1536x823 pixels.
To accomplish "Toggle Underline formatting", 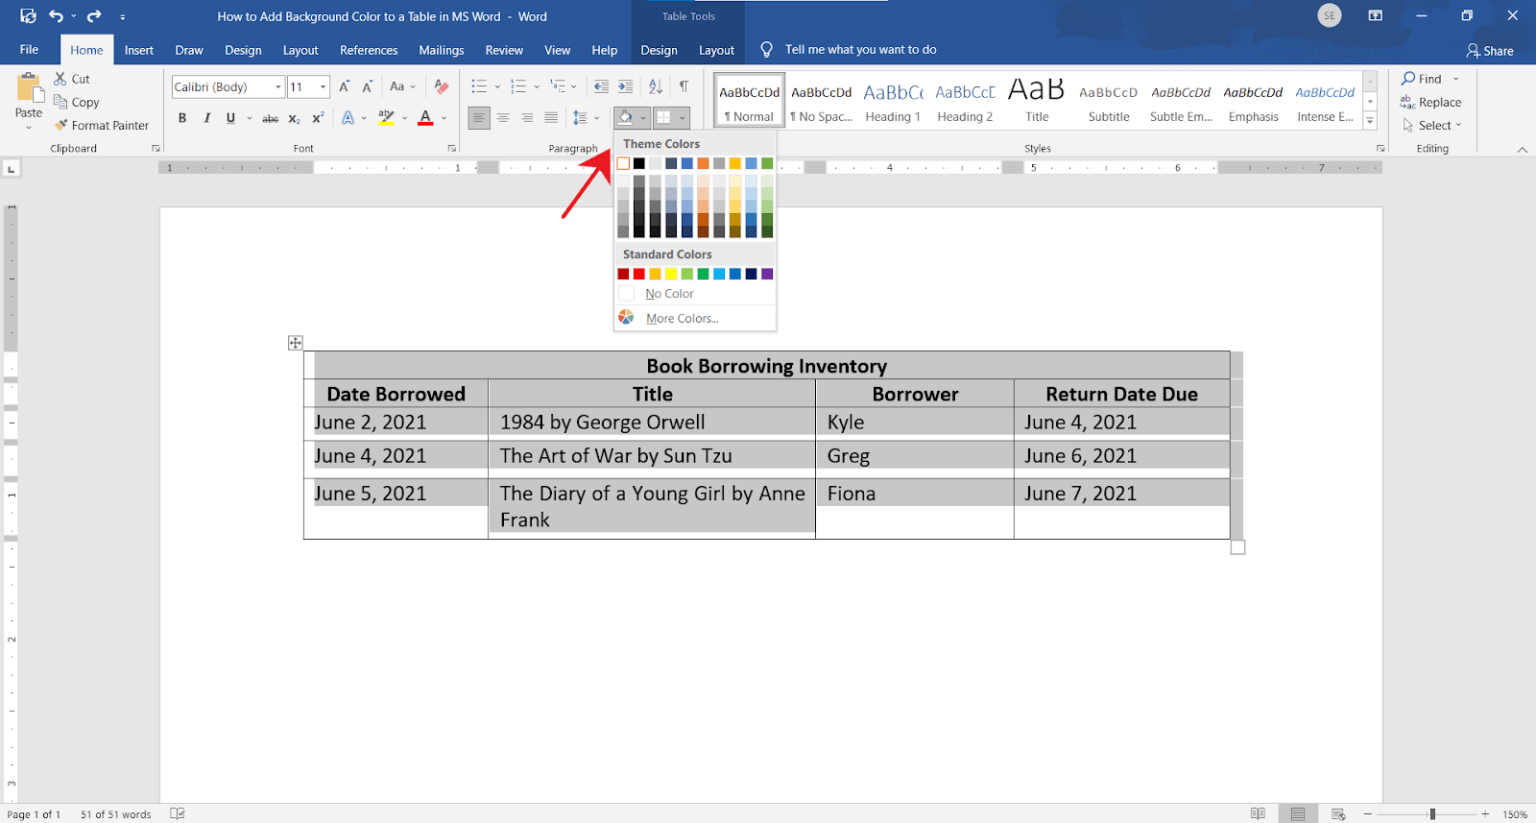I will tap(231, 118).
